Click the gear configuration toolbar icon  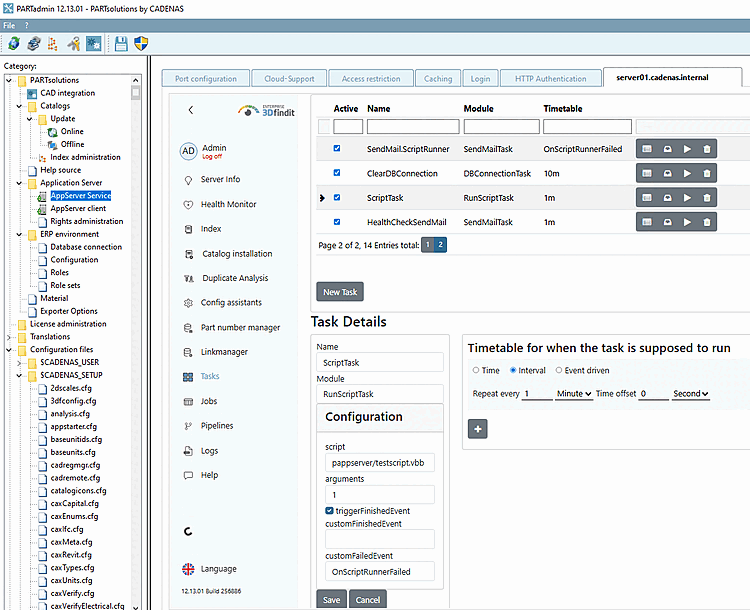tap(93, 44)
